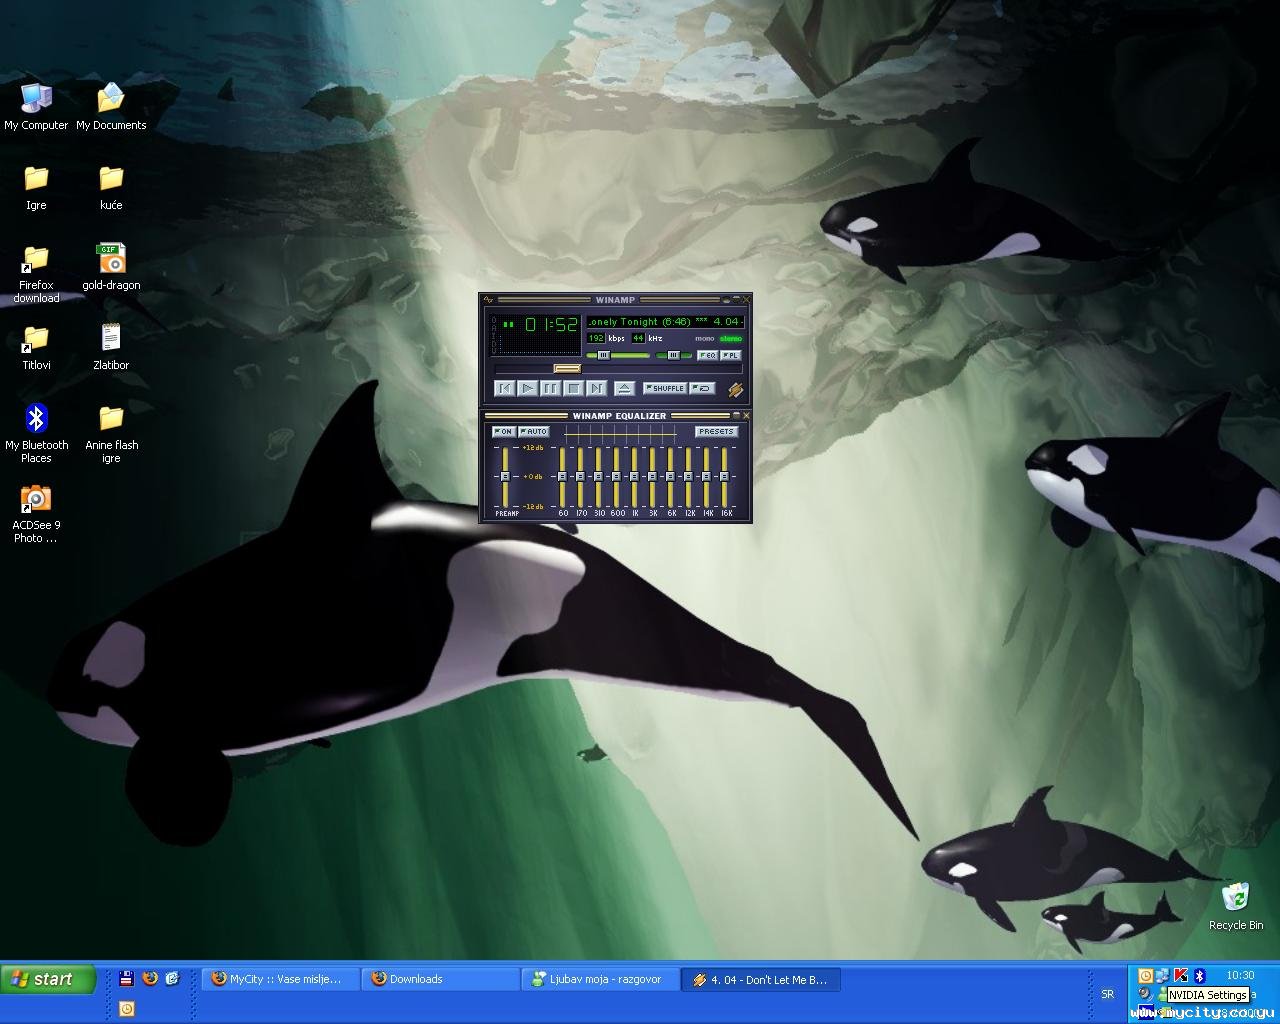Screen dimensions: 1280x1024
Task: Click the Winamp time display
Action: click(x=551, y=324)
